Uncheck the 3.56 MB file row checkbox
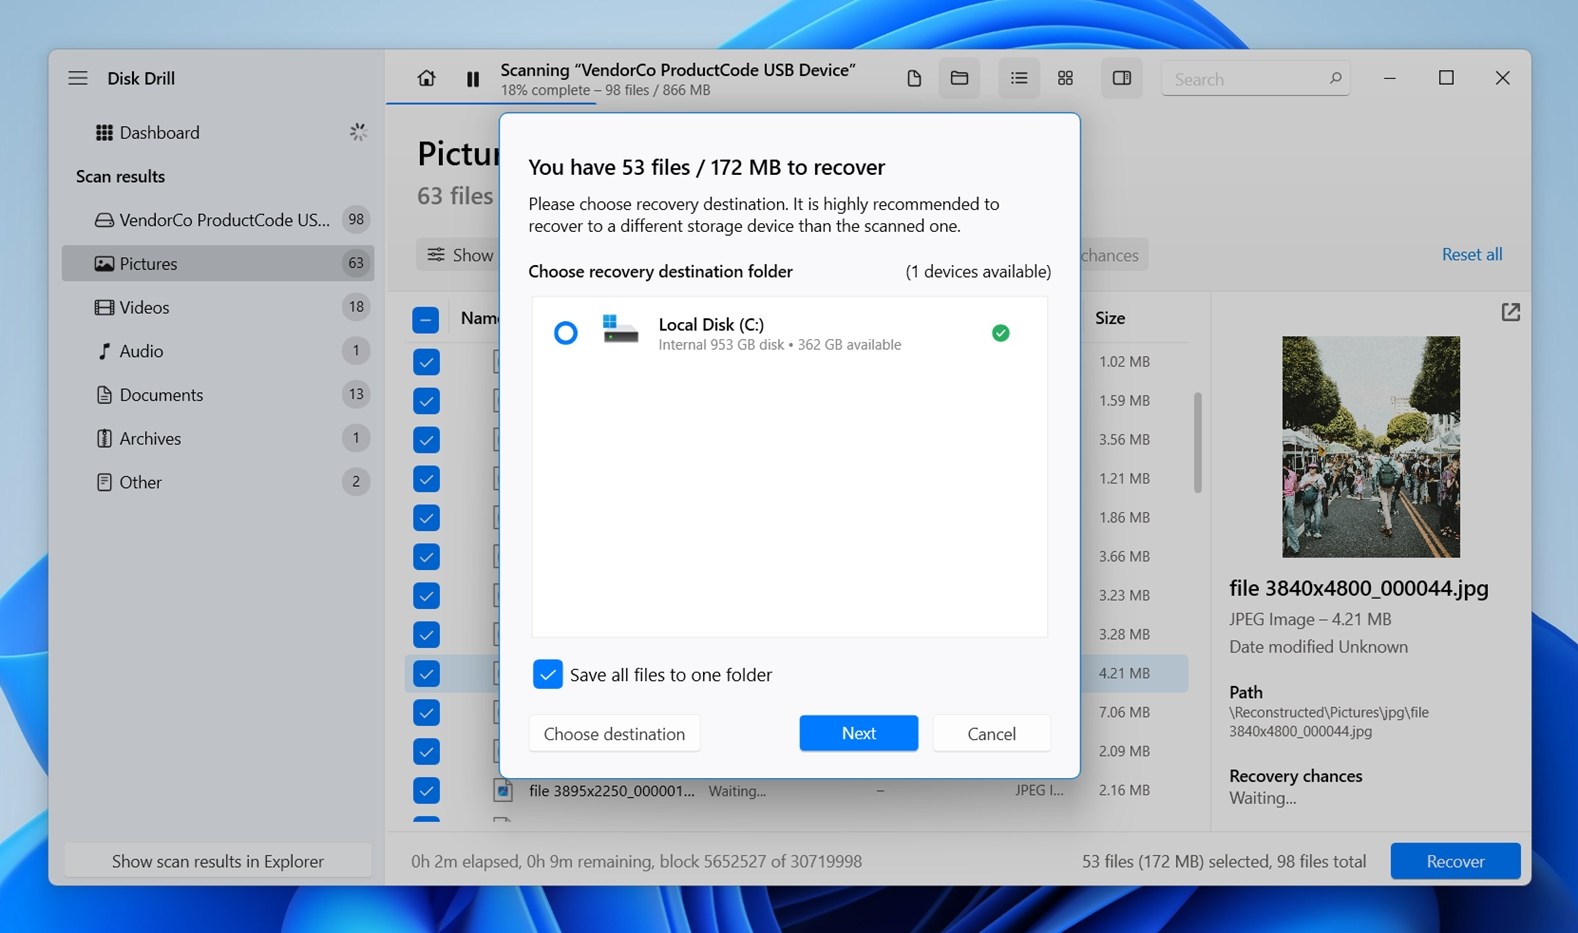Screen dimensions: 1578x933 pyautogui.click(x=426, y=440)
